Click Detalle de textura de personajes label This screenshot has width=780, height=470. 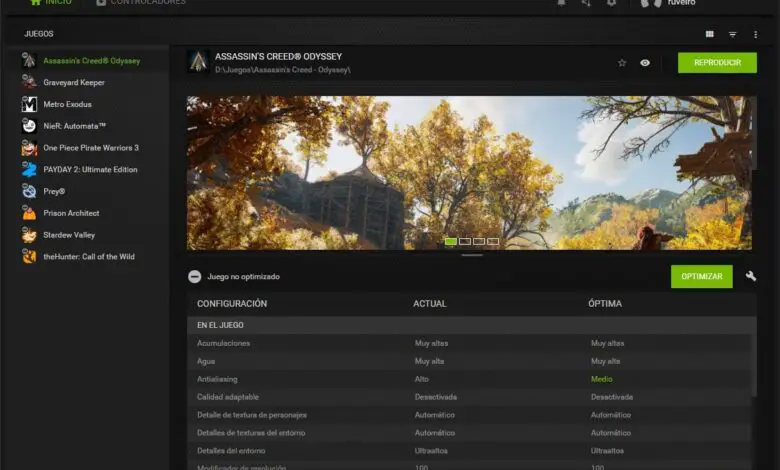[x=252, y=415]
